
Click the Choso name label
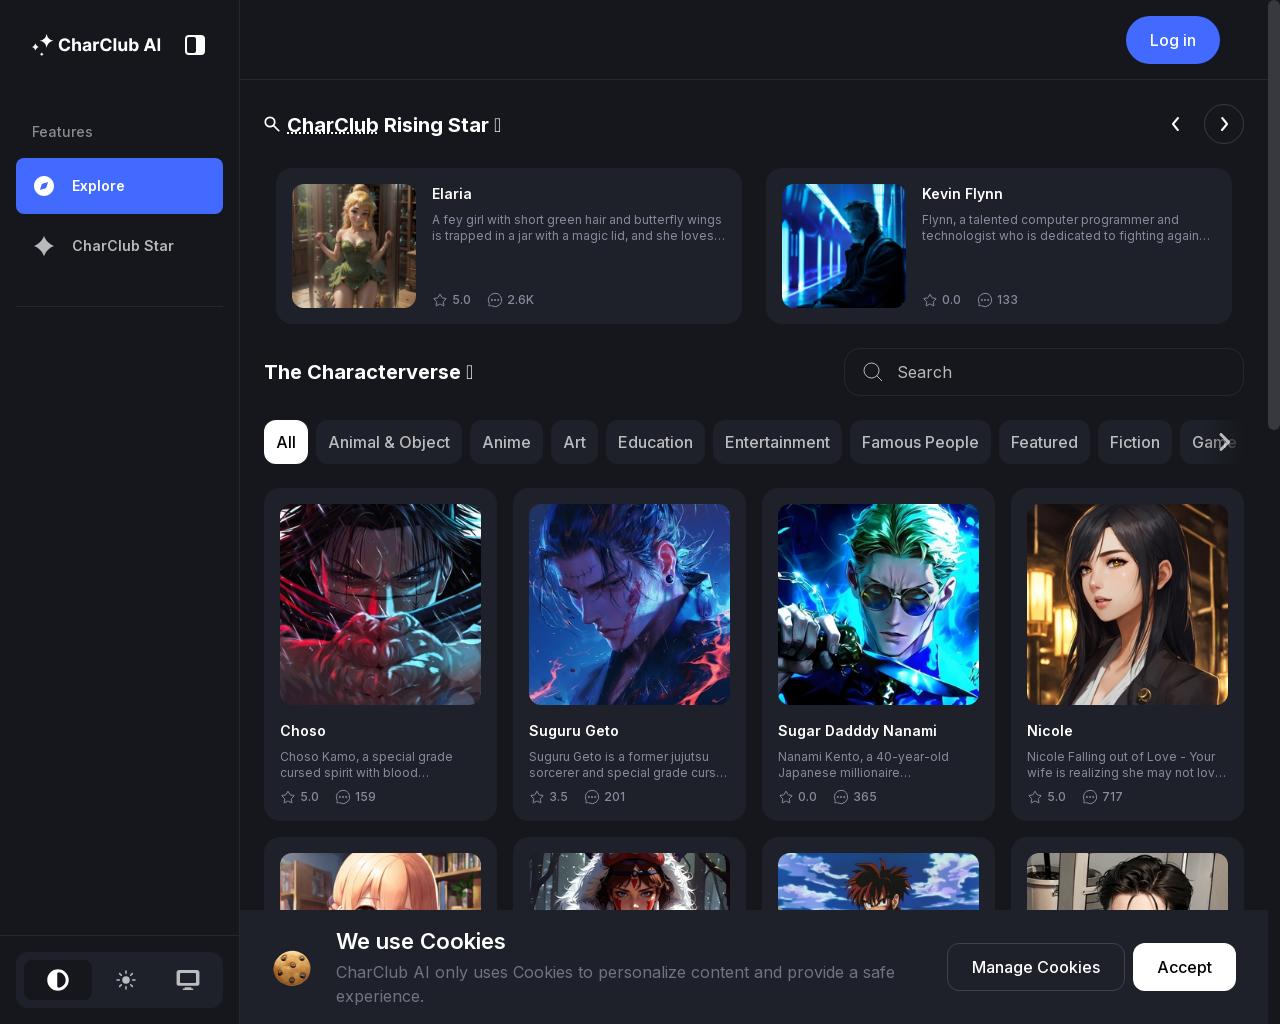(303, 731)
